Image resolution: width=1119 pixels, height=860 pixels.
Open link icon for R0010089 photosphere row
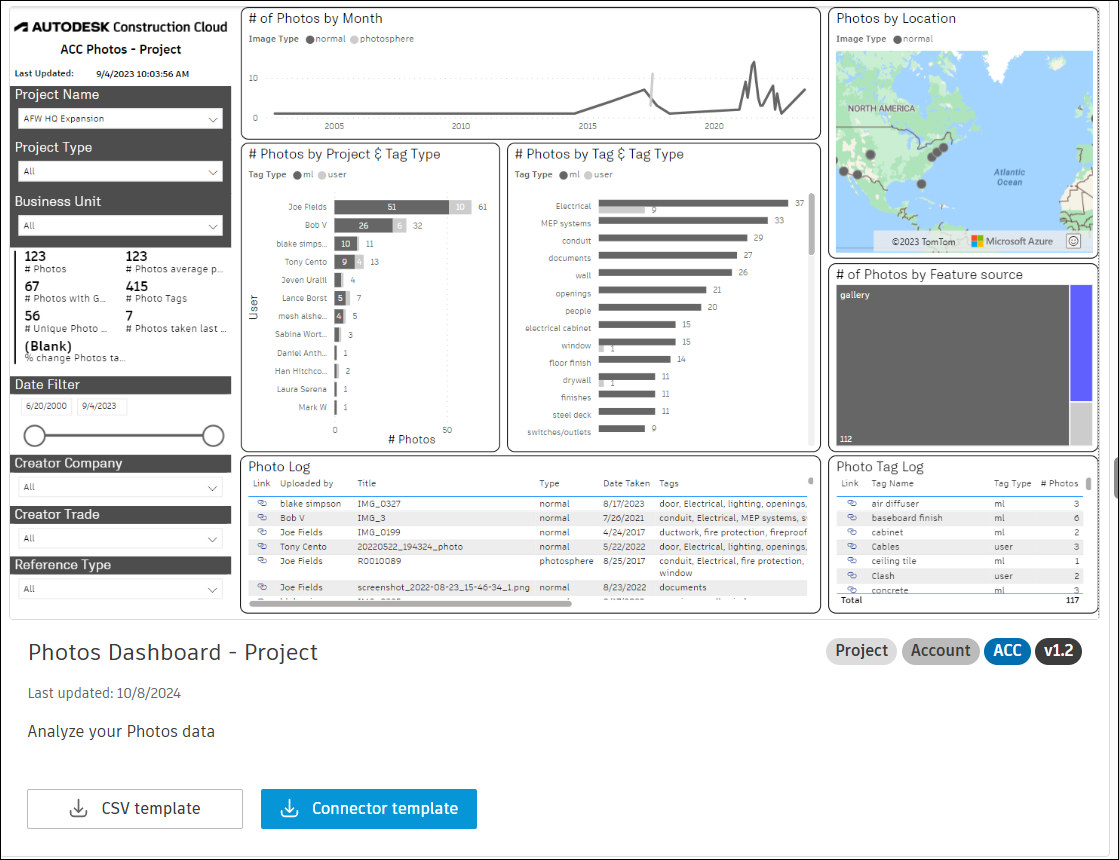click(x=262, y=560)
